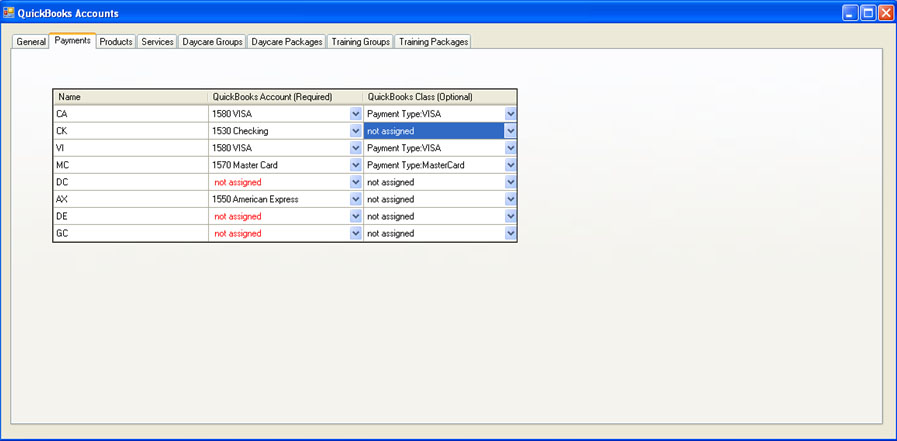Image resolution: width=897 pixels, height=441 pixels.
Task: Click QuickBooks Class (Optional) column header
Action: coord(440,97)
